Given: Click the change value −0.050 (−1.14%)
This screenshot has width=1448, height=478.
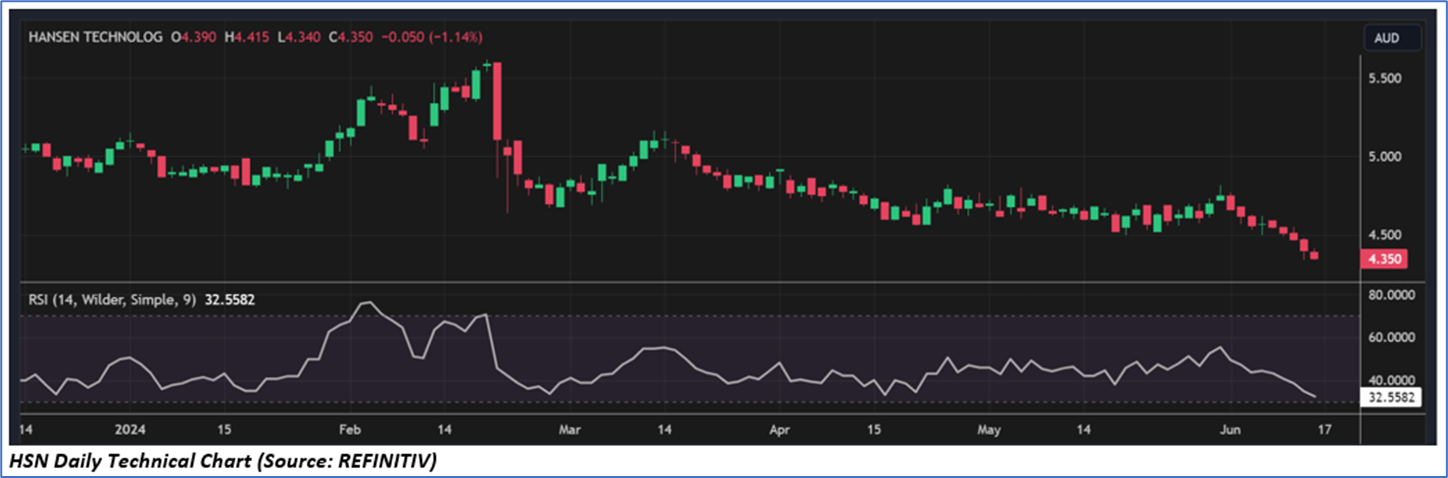Looking at the screenshot, I should (430, 37).
